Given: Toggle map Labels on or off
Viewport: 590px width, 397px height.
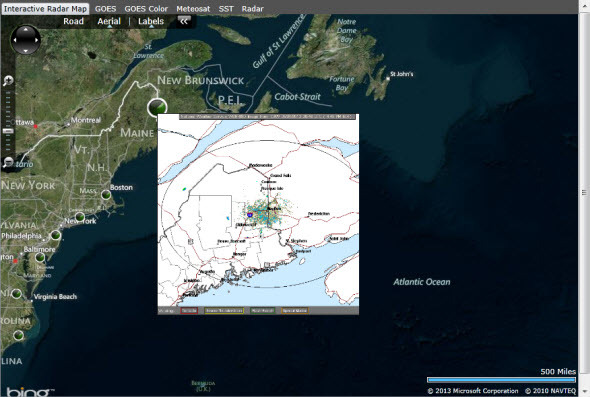Looking at the screenshot, I should click(151, 21).
